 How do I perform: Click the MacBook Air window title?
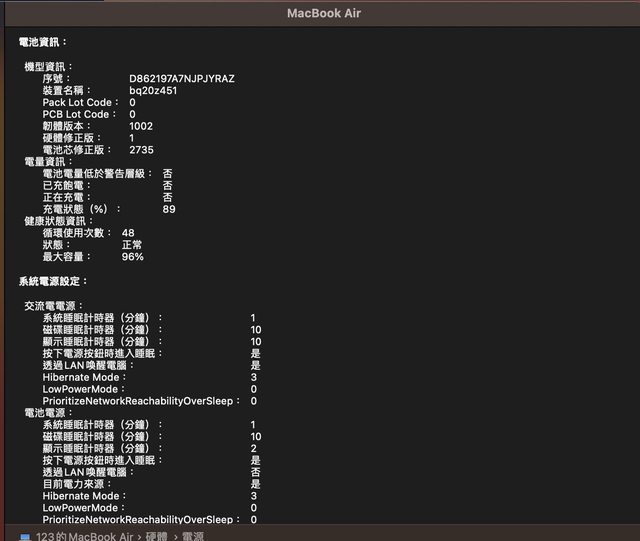pyautogui.click(x=323, y=13)
